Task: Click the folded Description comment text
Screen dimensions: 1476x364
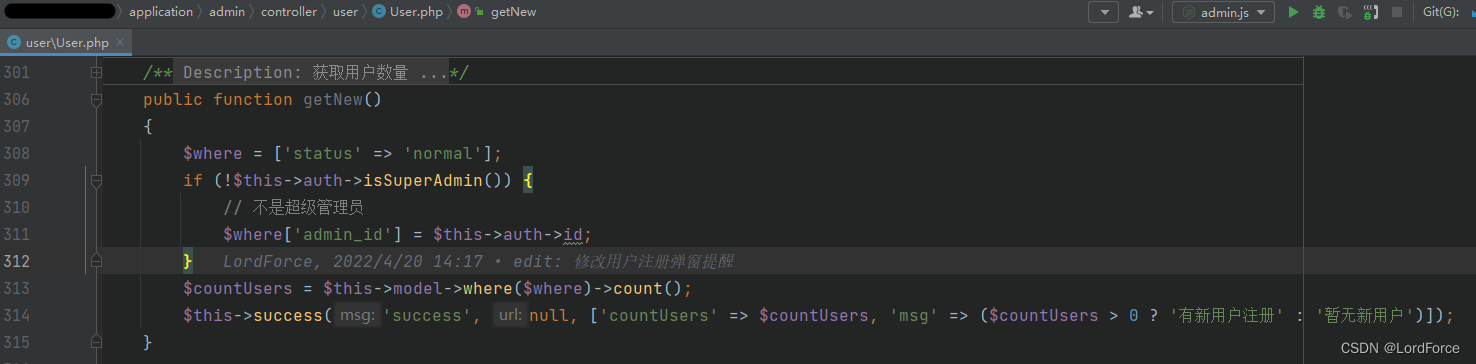Action: tap(312, 72)
